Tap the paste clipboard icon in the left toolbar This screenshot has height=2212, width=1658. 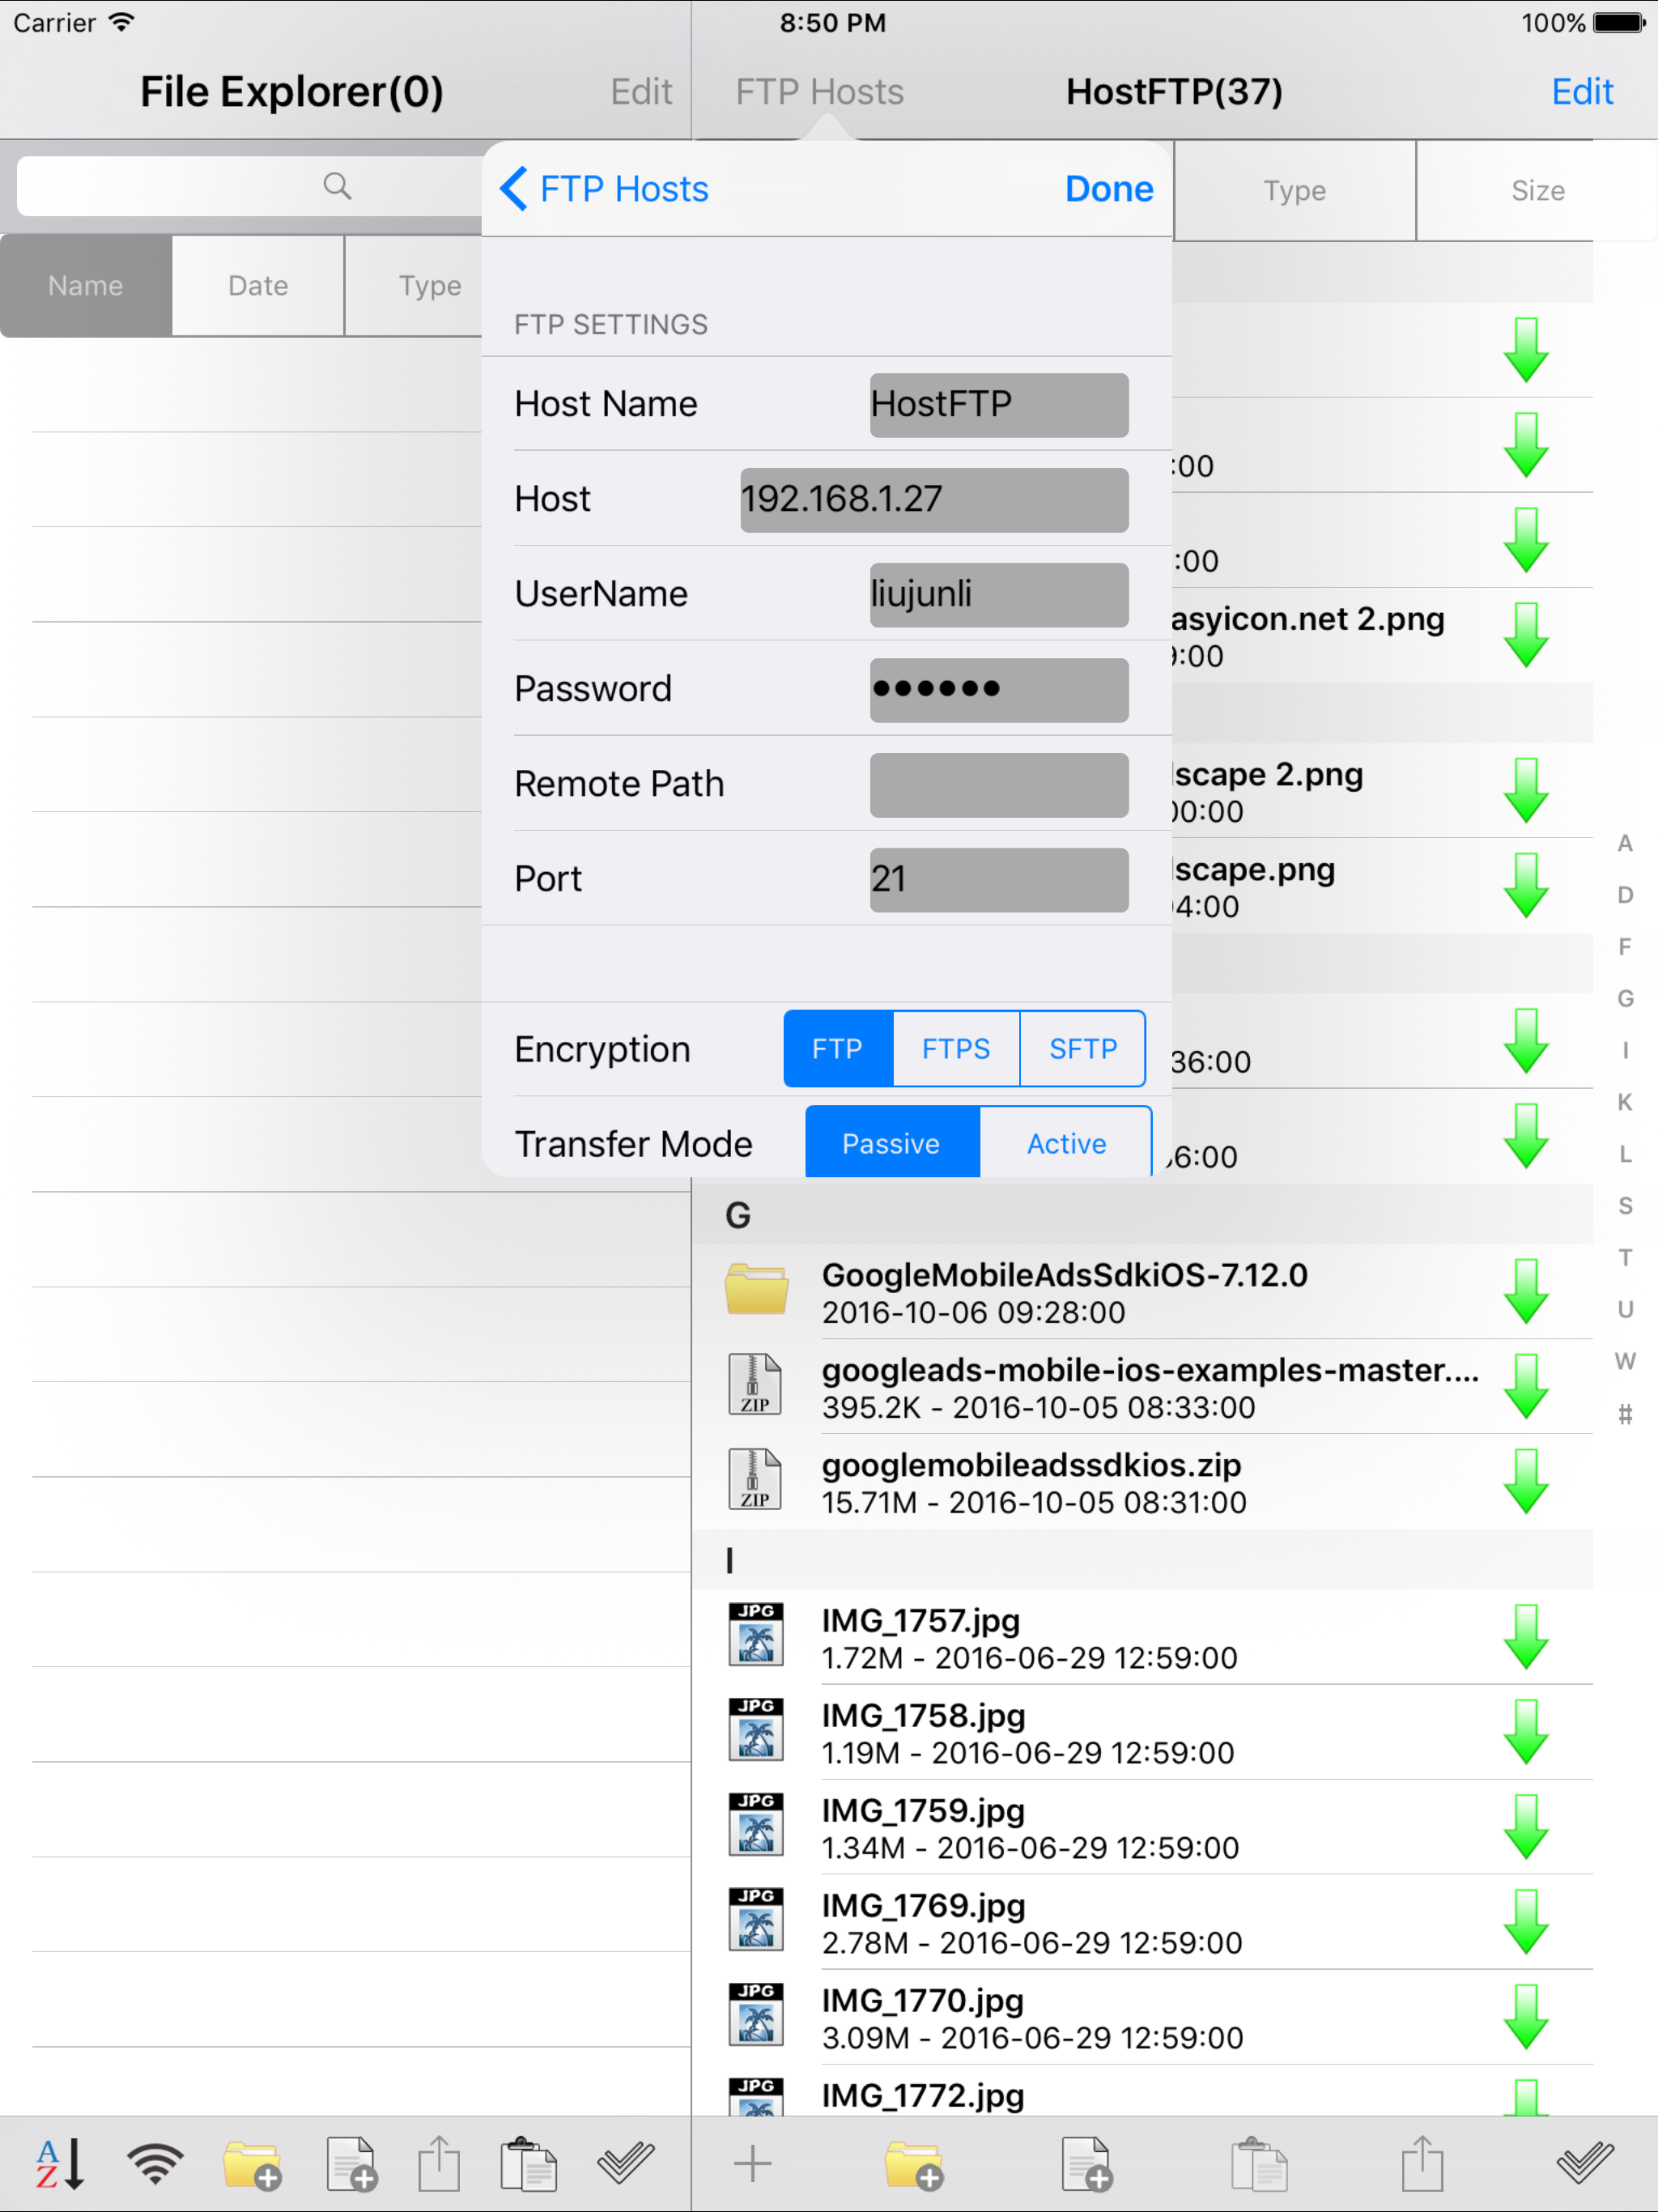click(x=528, y=2164)
